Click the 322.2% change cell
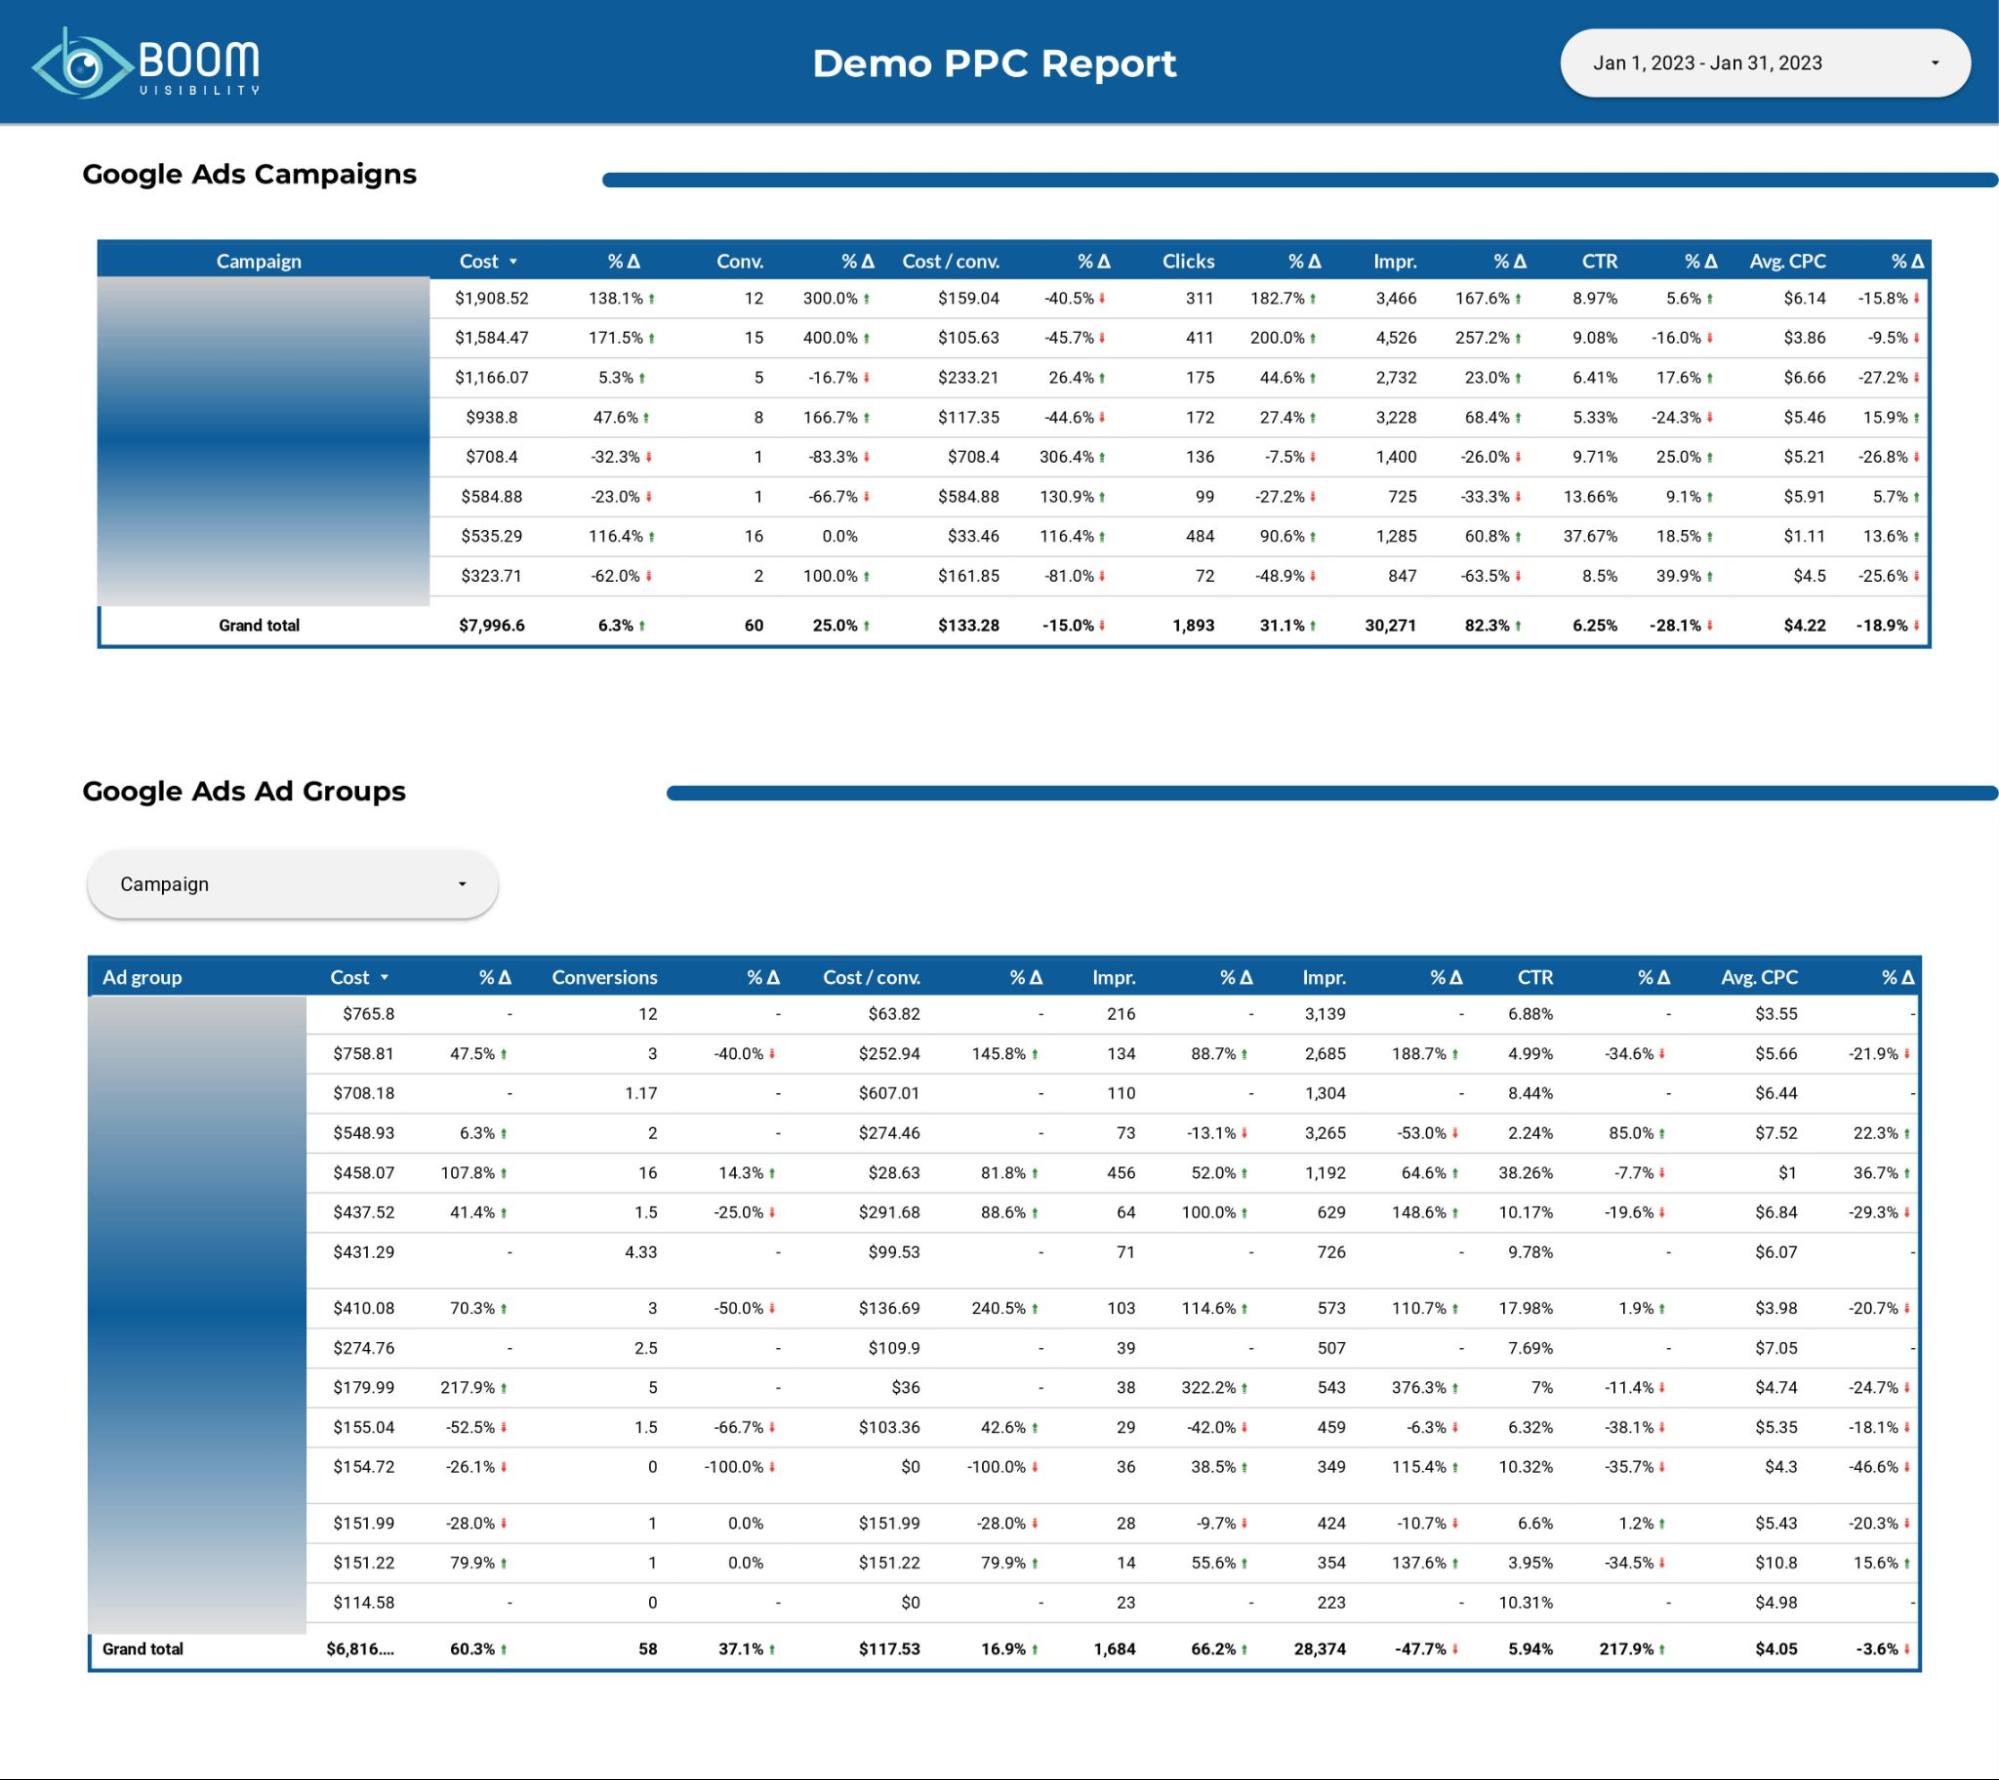The height and width of the screenshot is (1780, 1999). 1215,1387
